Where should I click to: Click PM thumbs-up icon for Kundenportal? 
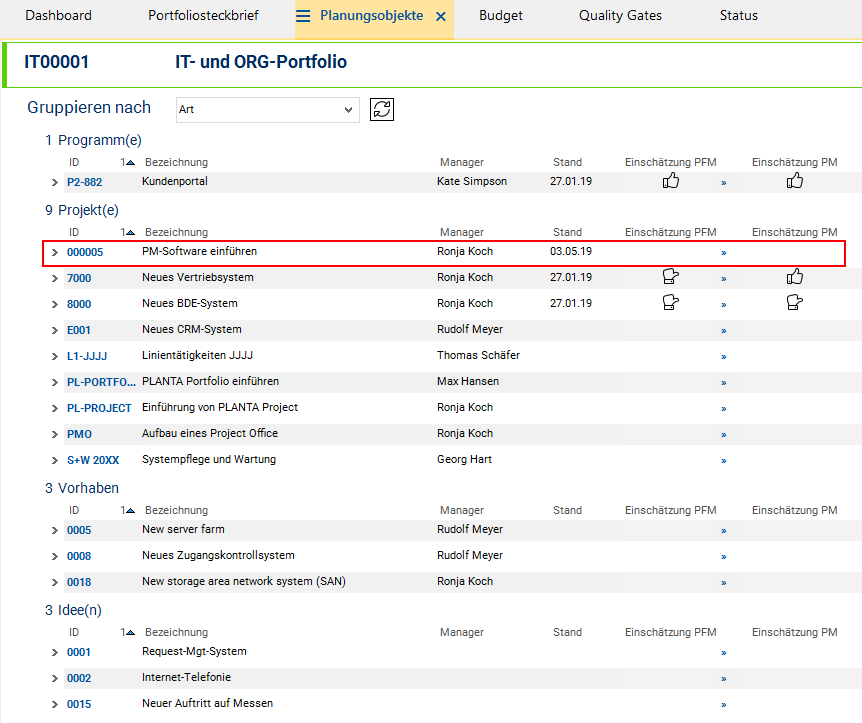[794, 181]
